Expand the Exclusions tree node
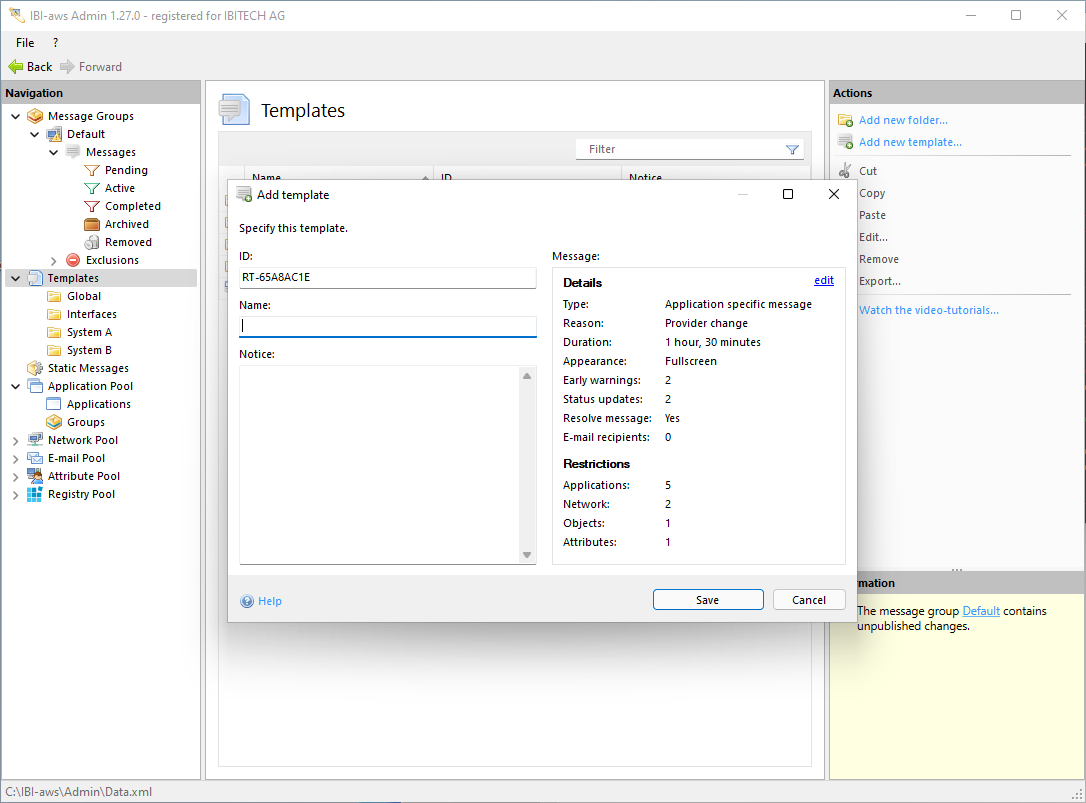 click(x=53, y=260)
